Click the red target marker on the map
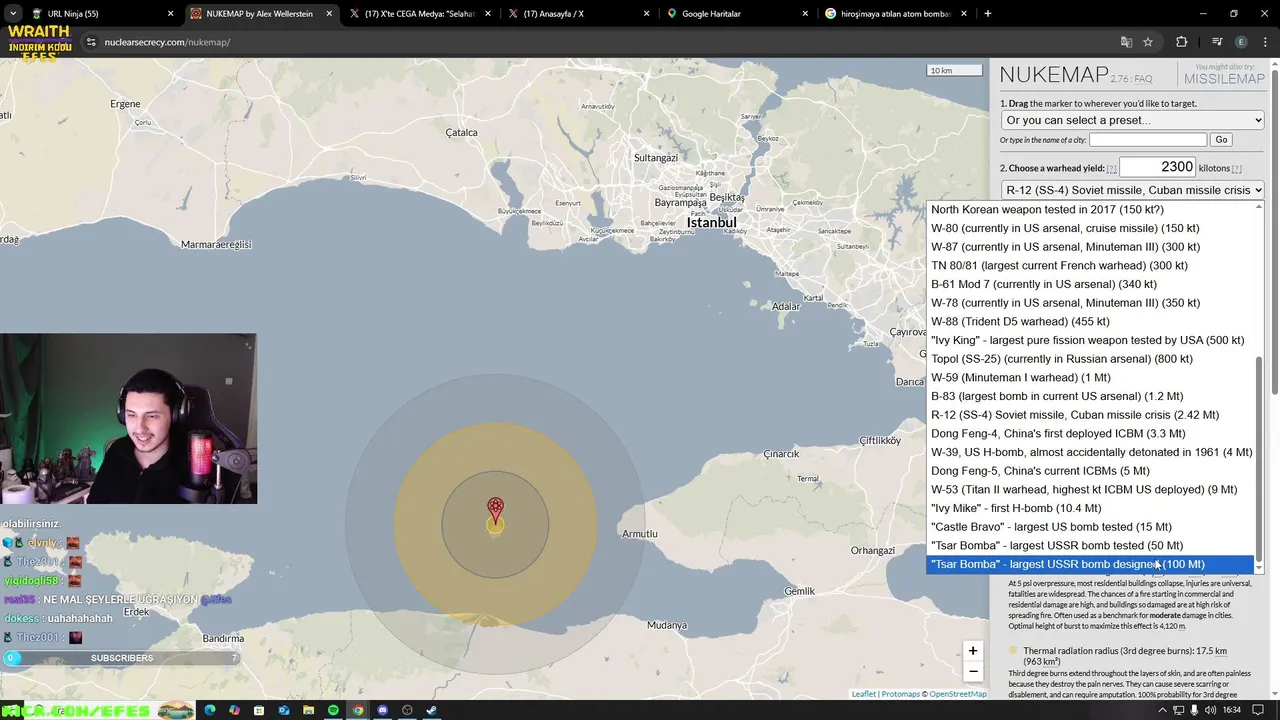 click(x=495, y=510)
